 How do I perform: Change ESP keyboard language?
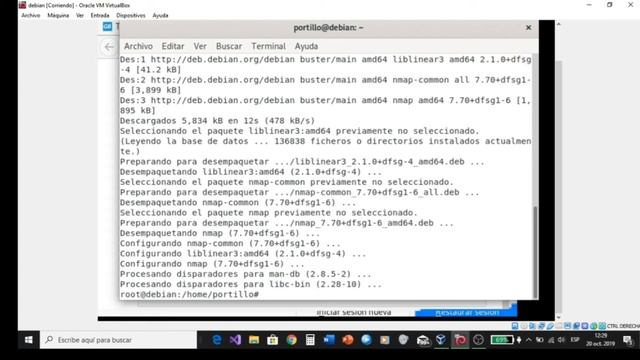(575, 340)
